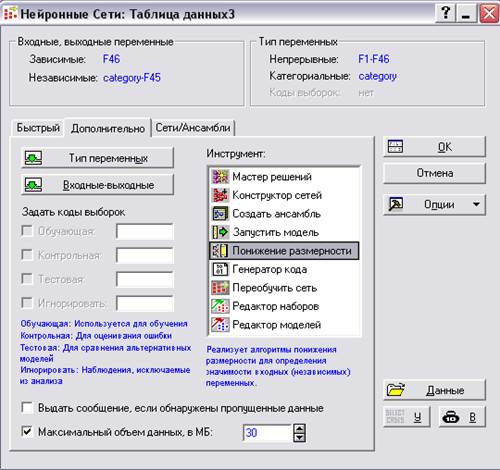
Task: Click the Игнорировать code input field
Action: point(145,304)
